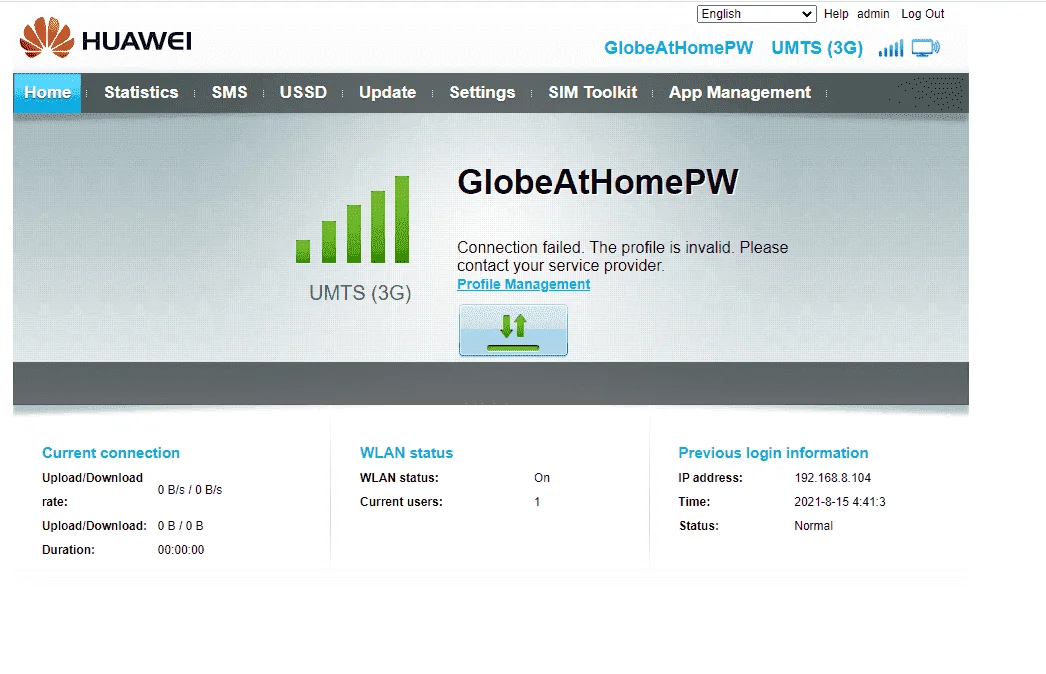The height and width of the screenshot is (674, 1046).
Task: Click the WLAN status heading
Action: [x=406, y=453]
